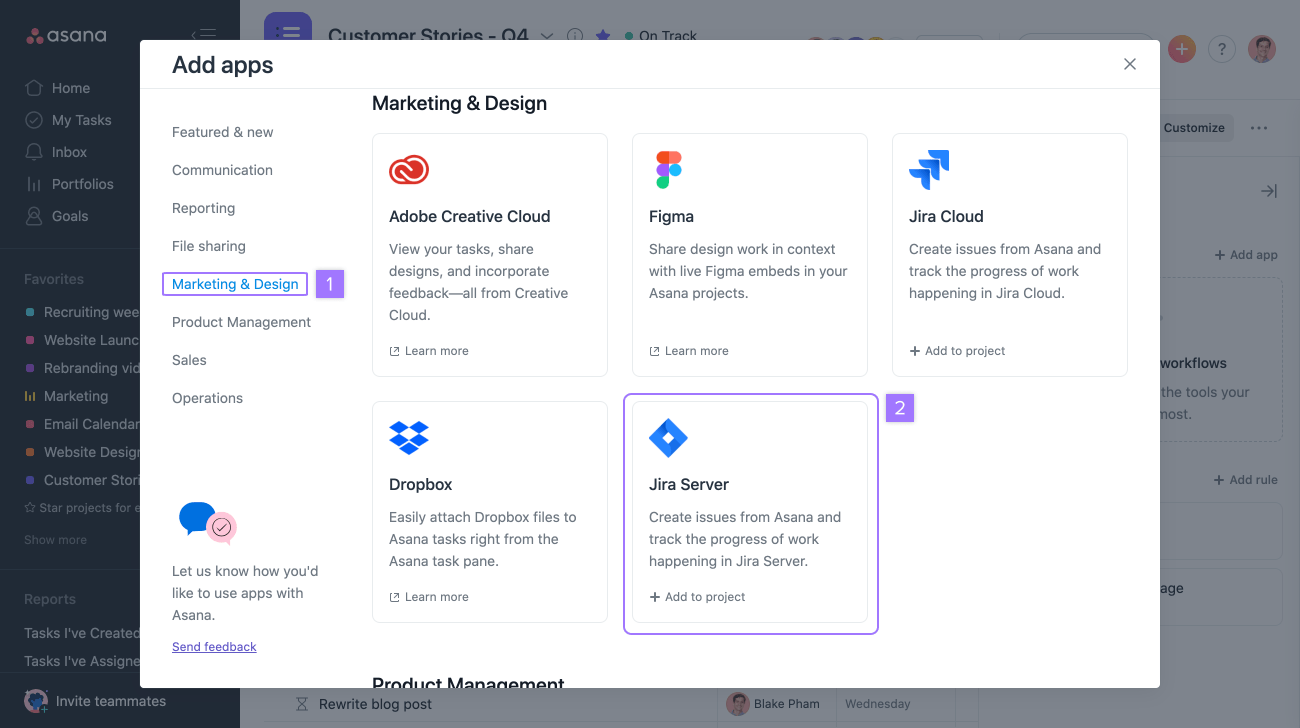
Task: Toggle the project favorite star
Action: (603, 36)
